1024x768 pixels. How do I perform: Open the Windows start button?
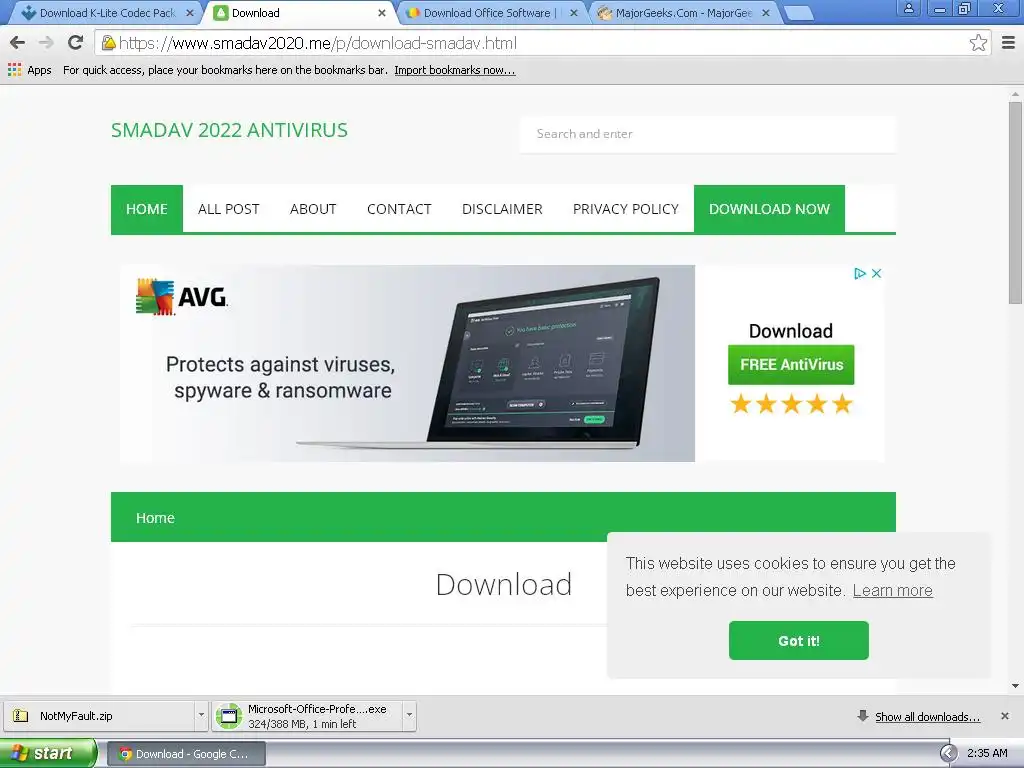[x=48, y=754]
